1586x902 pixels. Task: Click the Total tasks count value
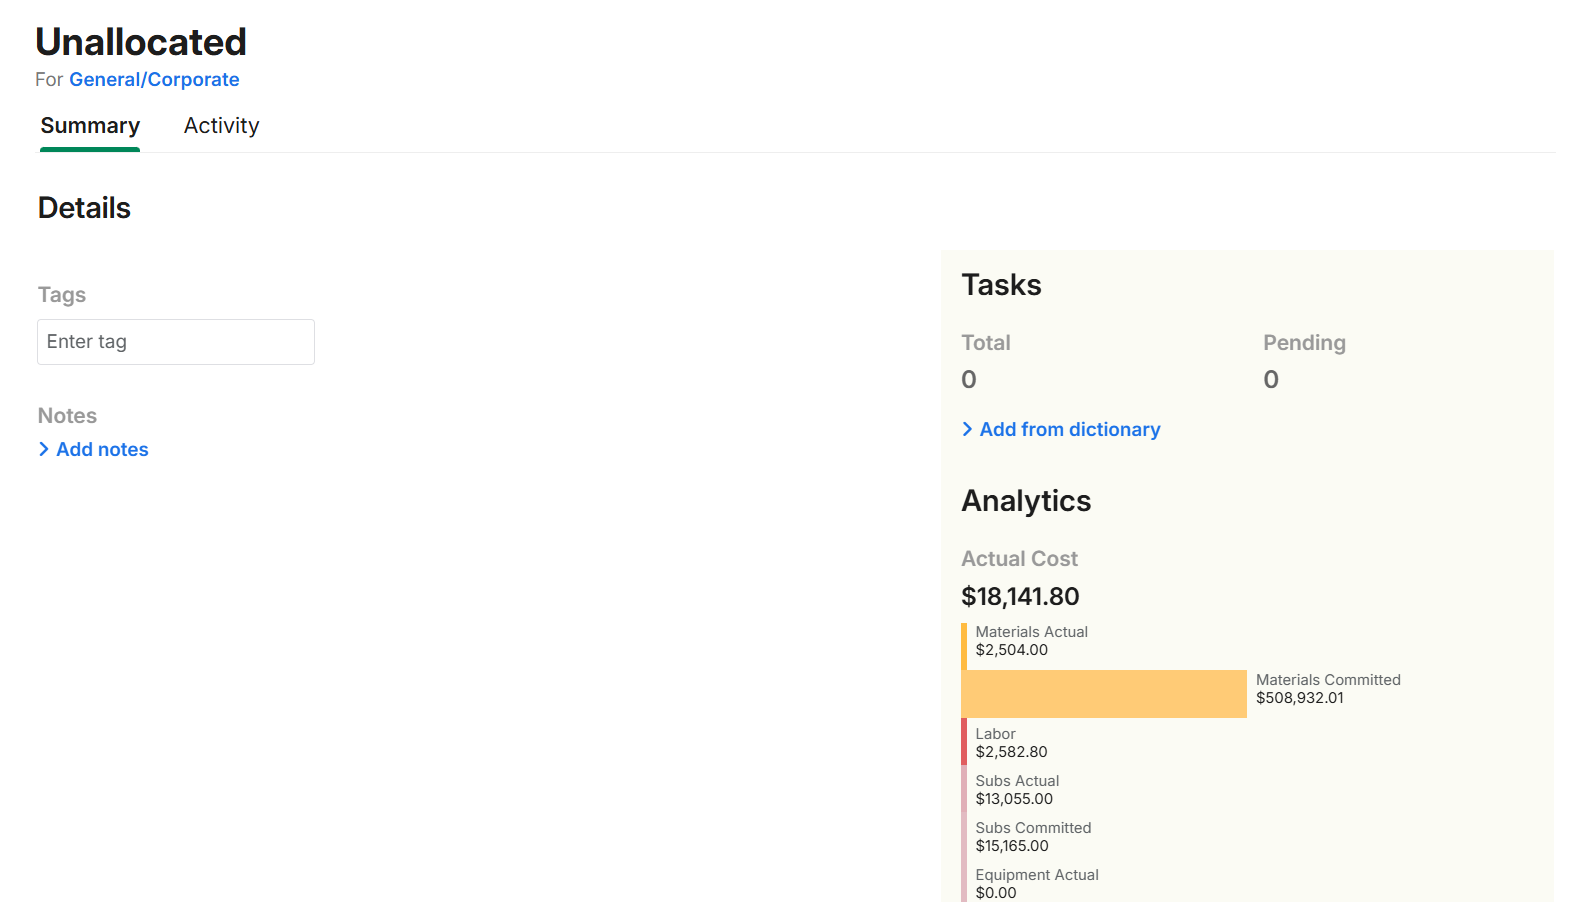969,380
